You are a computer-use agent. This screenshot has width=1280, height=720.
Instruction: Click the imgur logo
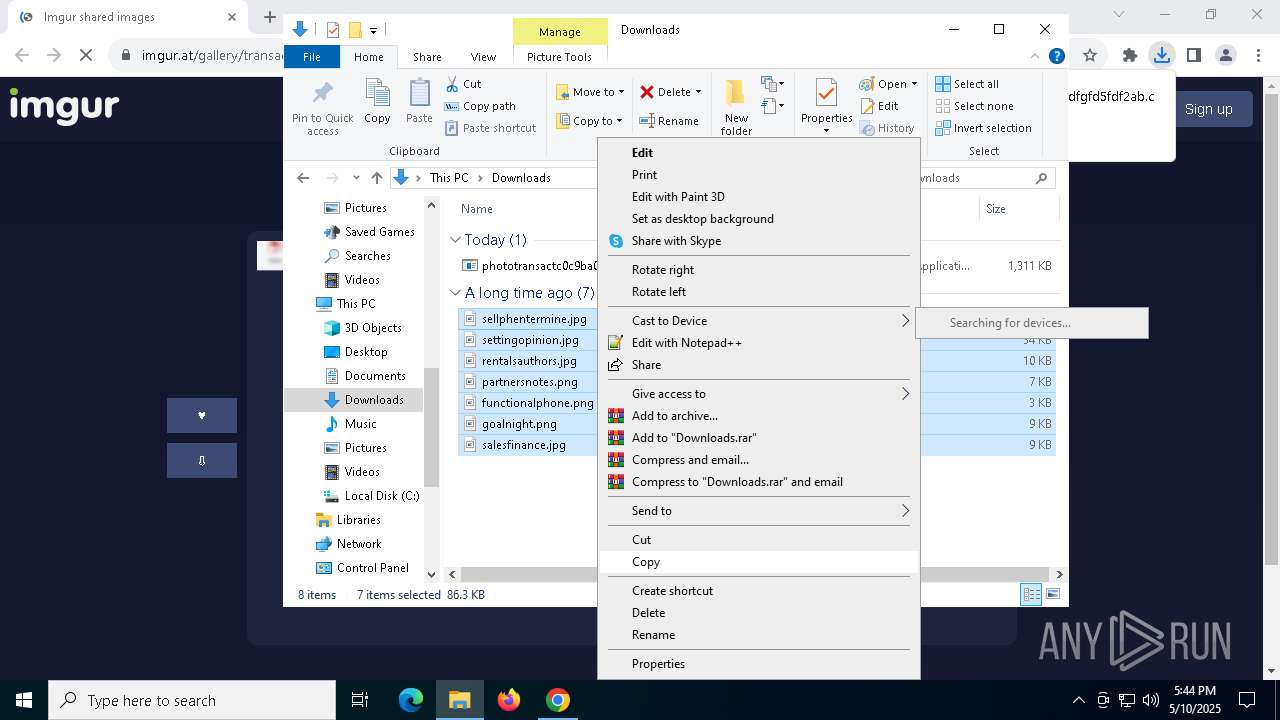[x=64, y=106]
